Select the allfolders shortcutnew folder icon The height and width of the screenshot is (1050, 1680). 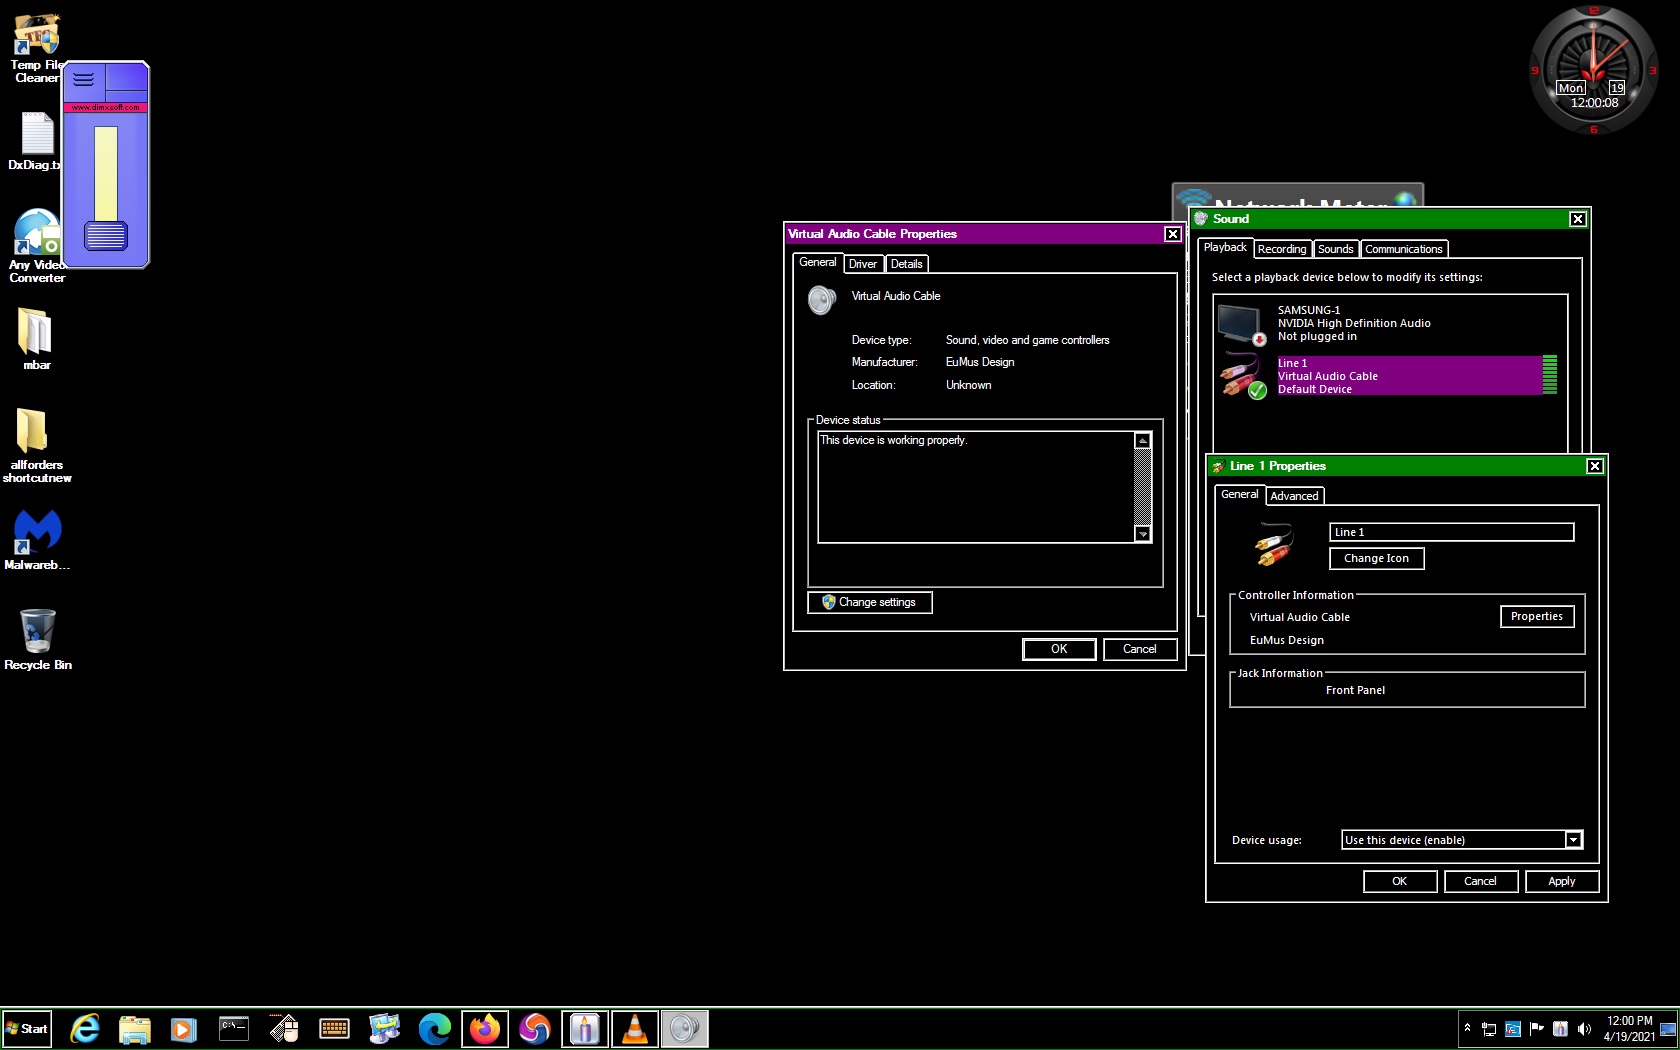point(36,445)
